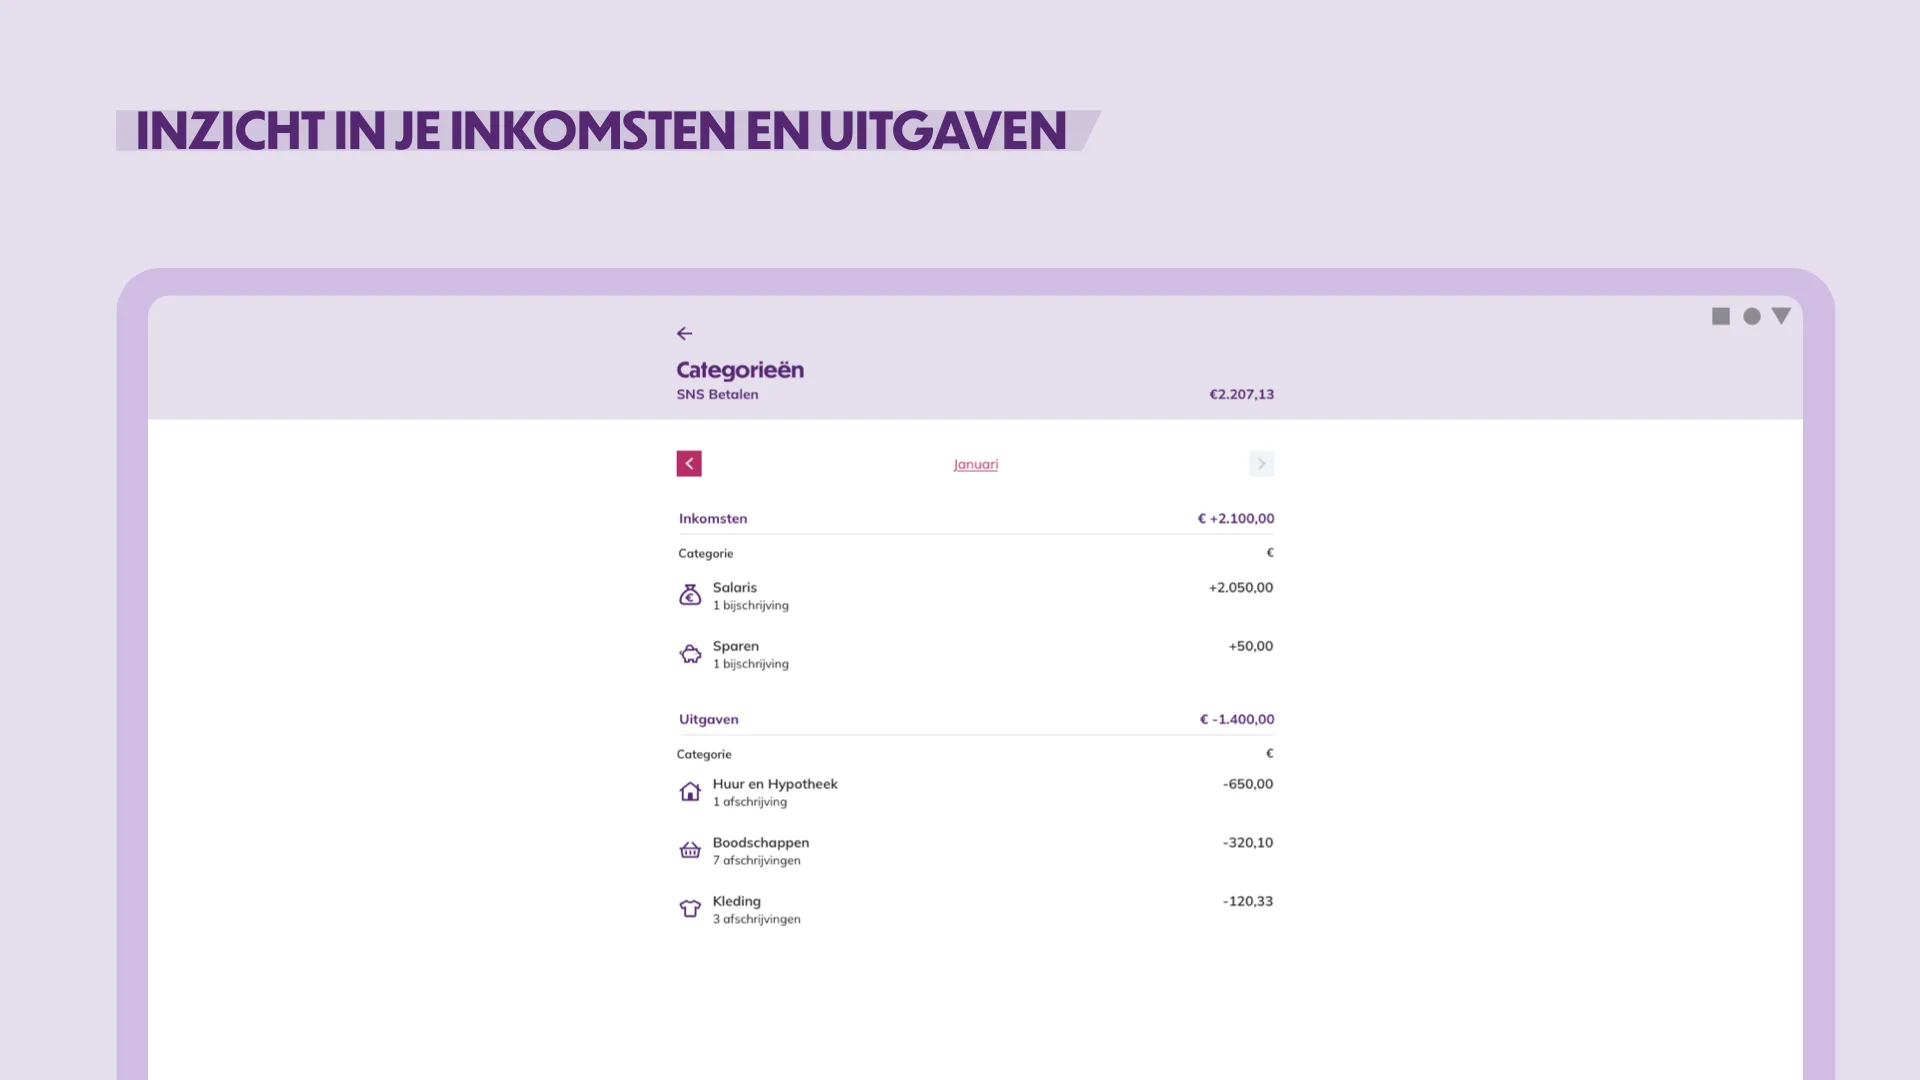
Task: Click the rent amount -650,00
Action: point(1248,784)
